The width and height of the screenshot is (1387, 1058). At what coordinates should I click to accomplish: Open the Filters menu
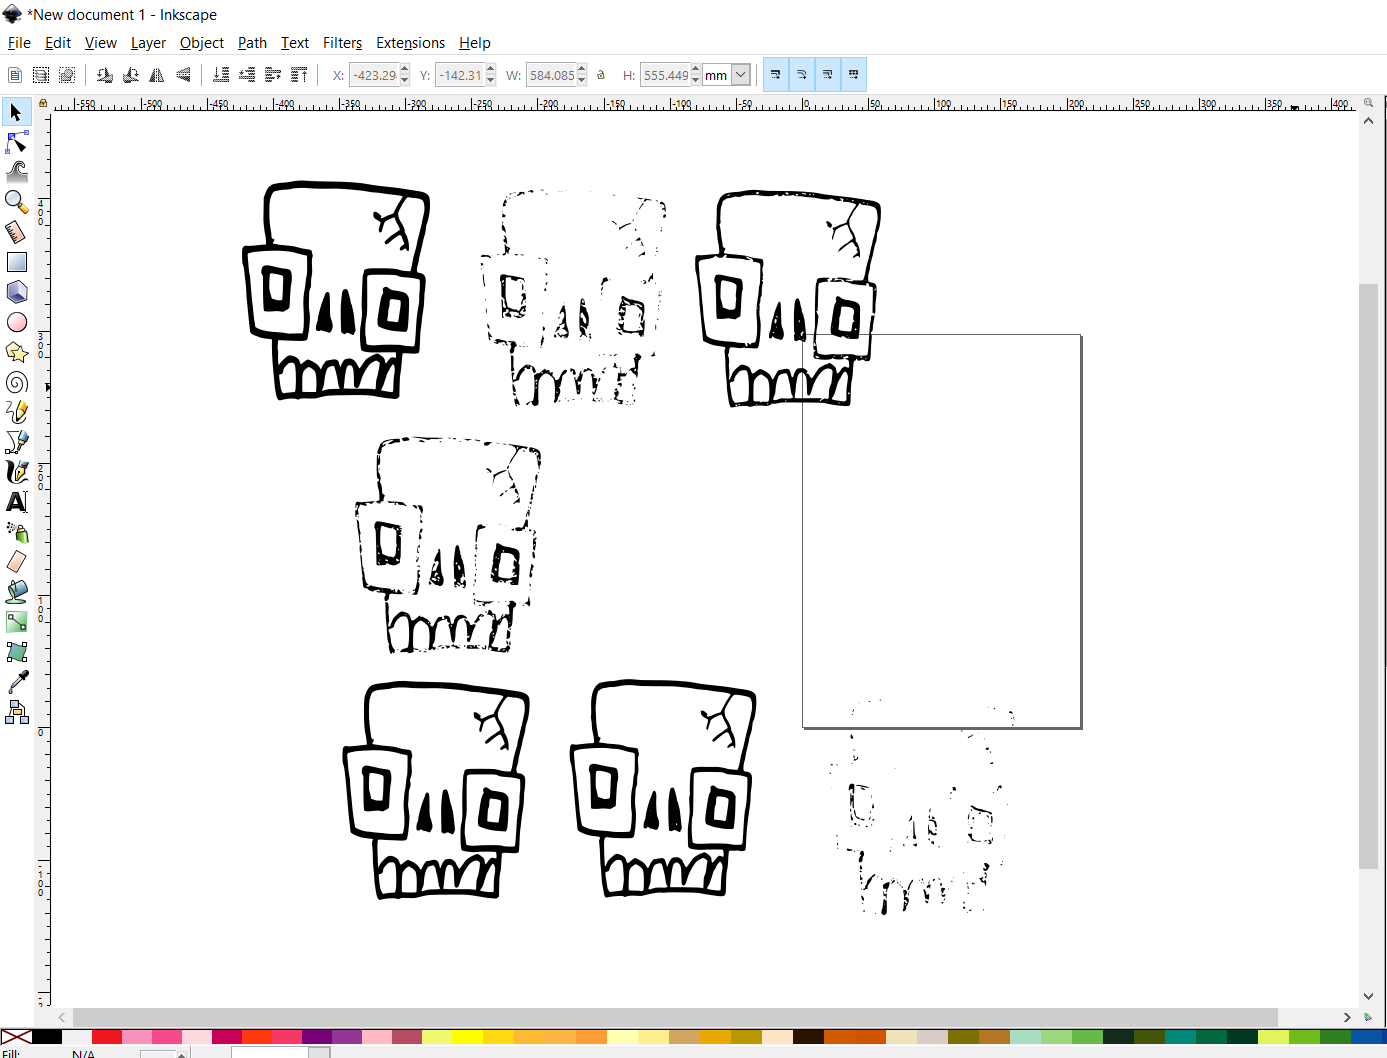pos(342,43)
